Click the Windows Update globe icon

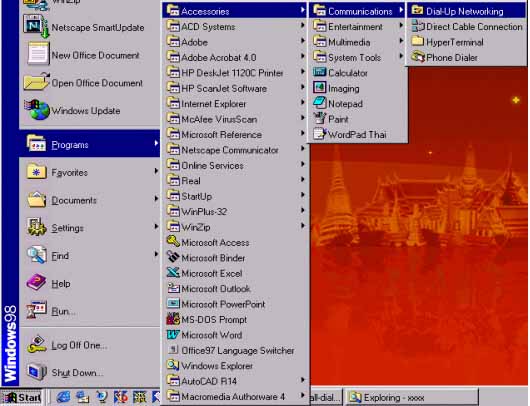pyautogui.click(x=37, y=110)
